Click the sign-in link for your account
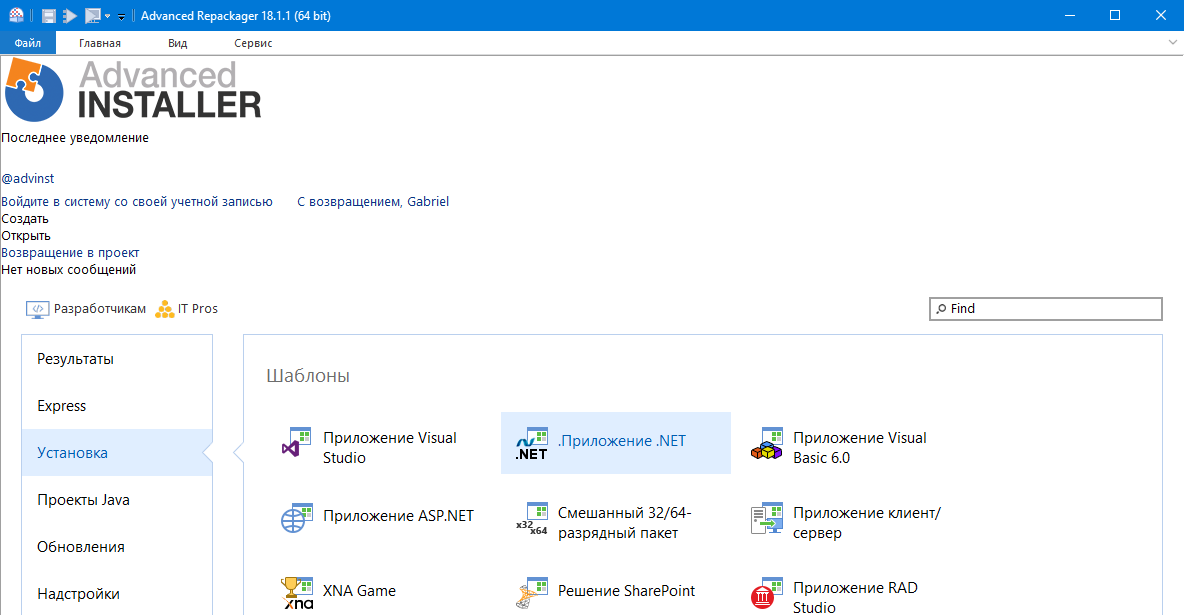Image resolution: width=1184 pixels, height=616 pixels. pyautogui.click(x=137, y=201)
